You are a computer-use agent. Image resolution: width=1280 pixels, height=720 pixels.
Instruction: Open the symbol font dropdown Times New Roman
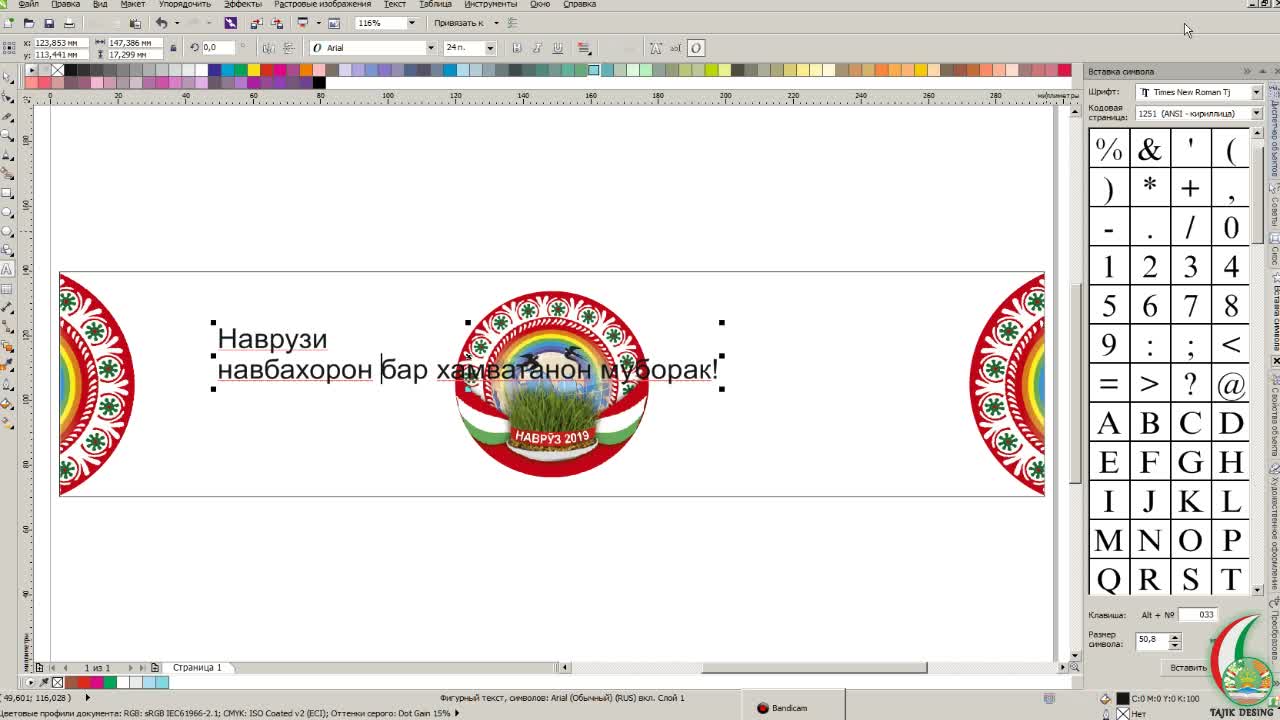pos(1256,92)
